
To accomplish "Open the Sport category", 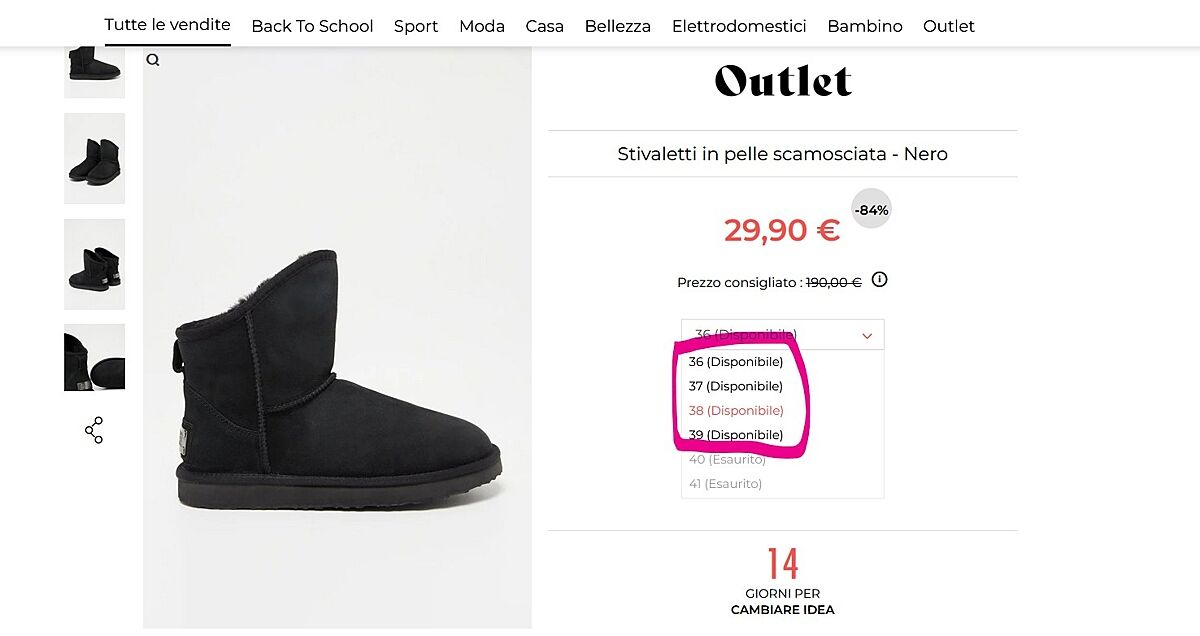I will 416,26.
